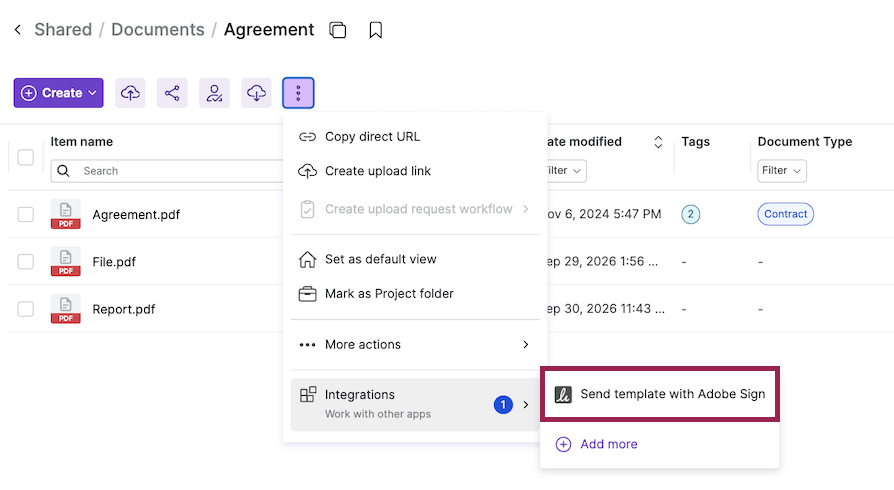The width and height of the screenshot is (894, 490).
Task: Select all items with header checkbox
Action: point(26,157)
